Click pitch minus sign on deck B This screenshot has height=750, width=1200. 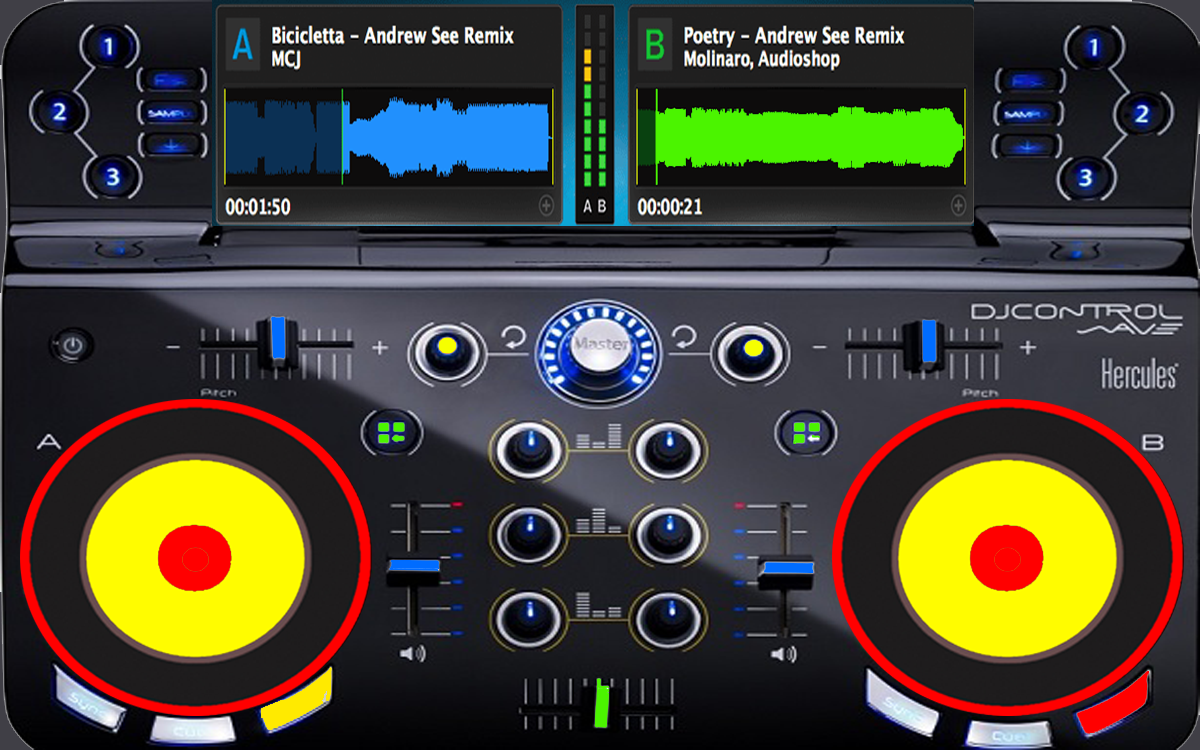[820, 348]
